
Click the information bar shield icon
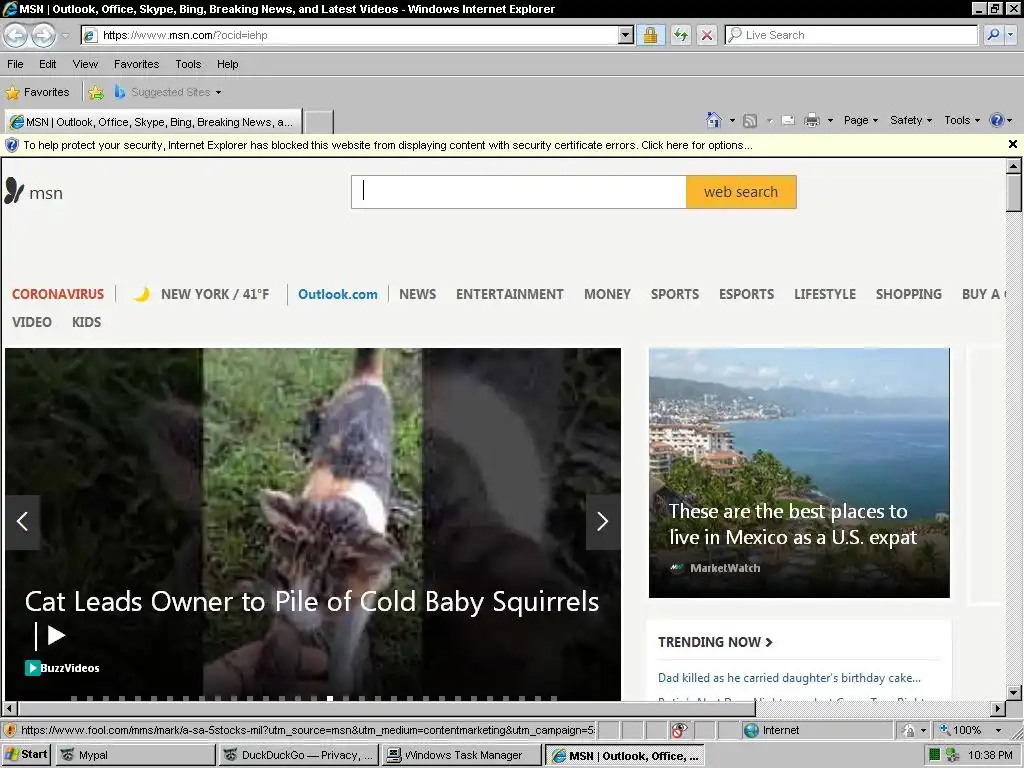[12, 145]
